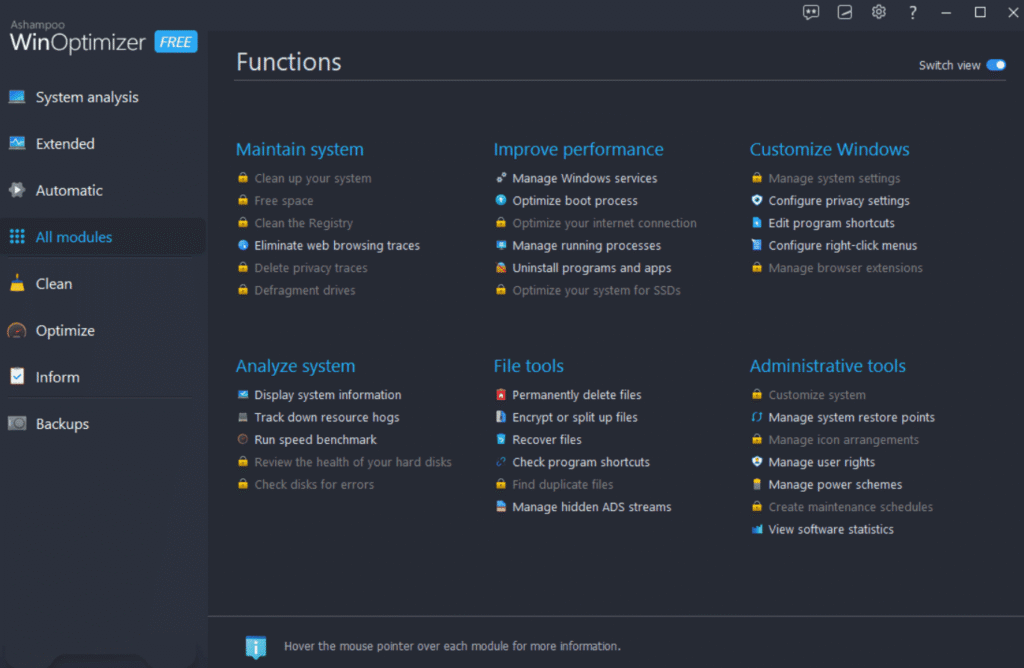This screenshot has height=668, width=1024.
Task: Click the Optimize speedometer icon
Action: [x=17, y=330]
